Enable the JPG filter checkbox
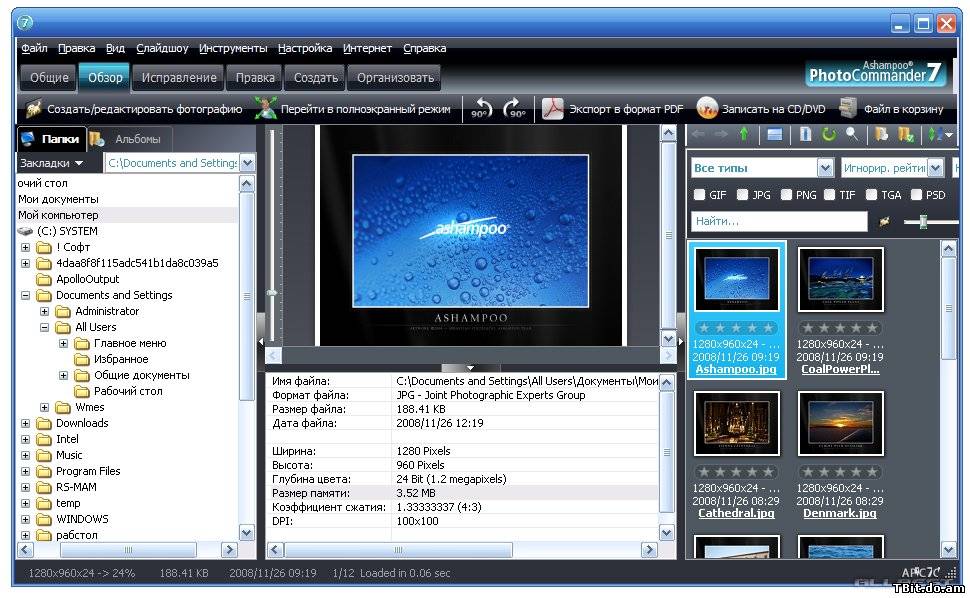 click(x=743, y=195)
